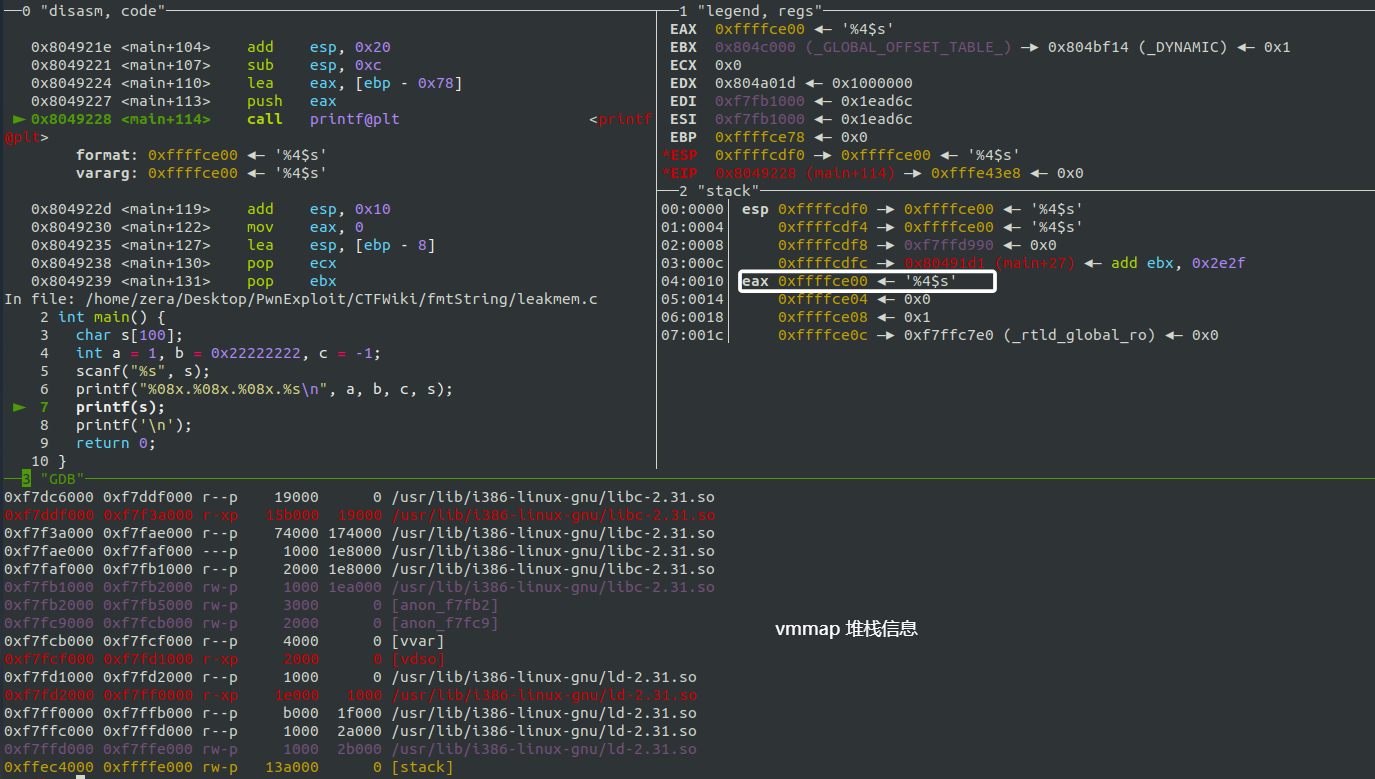Click the EAX label in the regs pane
The image size is (1375, 779).
(x=683, y=29)
